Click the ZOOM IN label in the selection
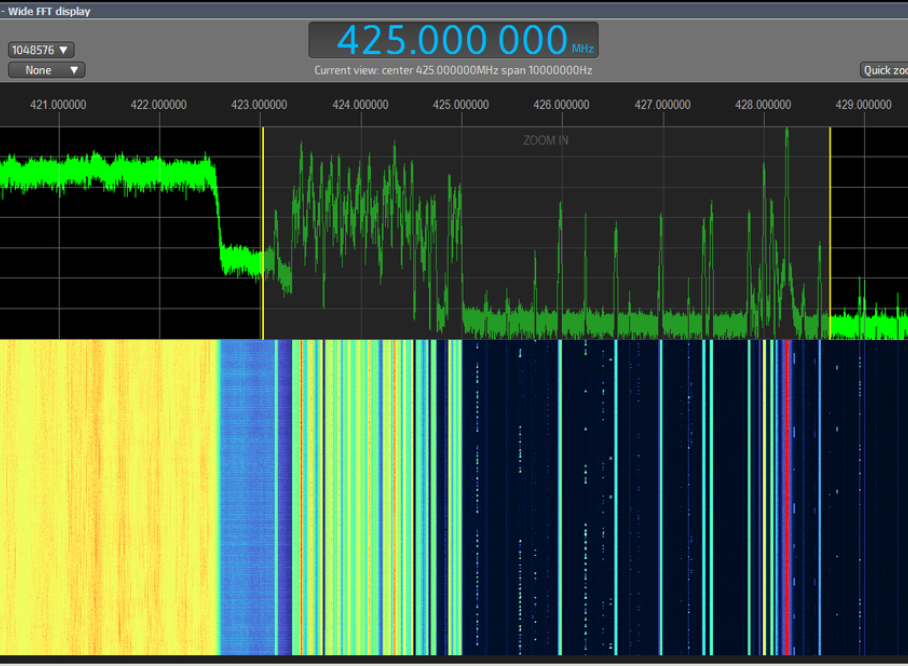This screenshot has height=666, width=908. click(545, 140)
